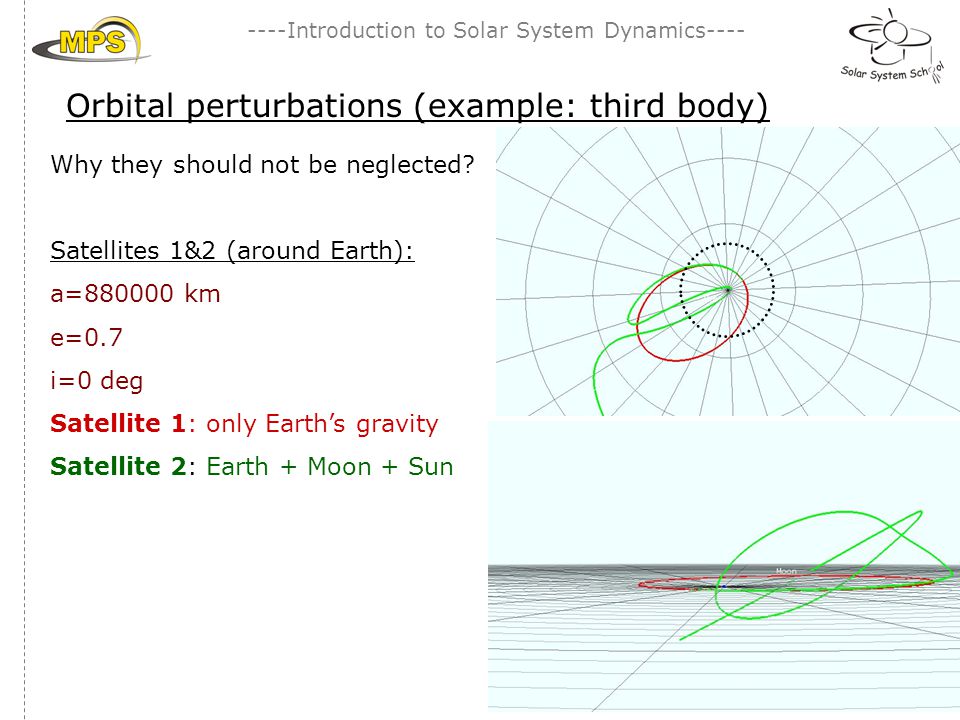Click the MPS logo
Screen dimensions: 960x720
point(91,40)
